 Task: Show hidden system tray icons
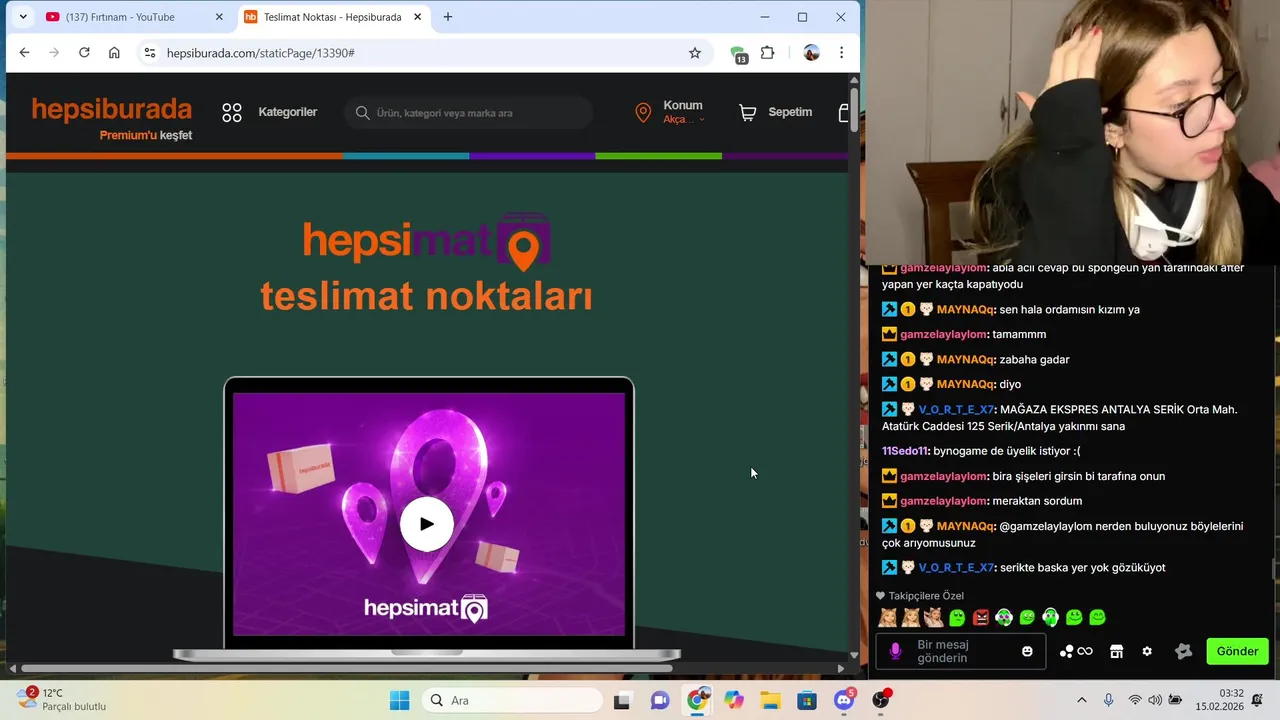(x=1081, y=700)
